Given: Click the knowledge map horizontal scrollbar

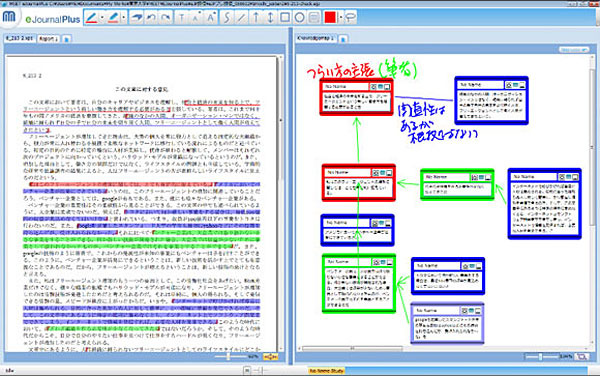Looking at the screenshot, I should [x=352, y=348].
